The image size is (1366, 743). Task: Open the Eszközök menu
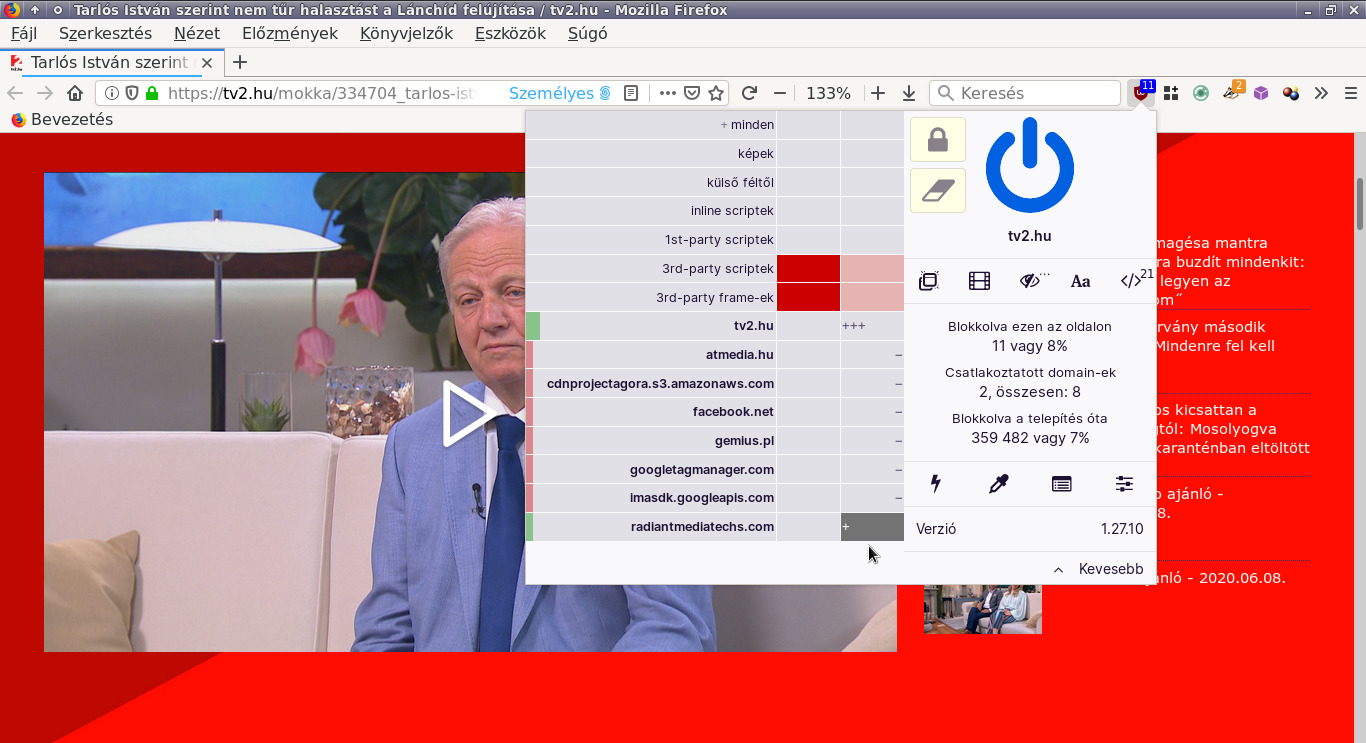pos(510,33)
